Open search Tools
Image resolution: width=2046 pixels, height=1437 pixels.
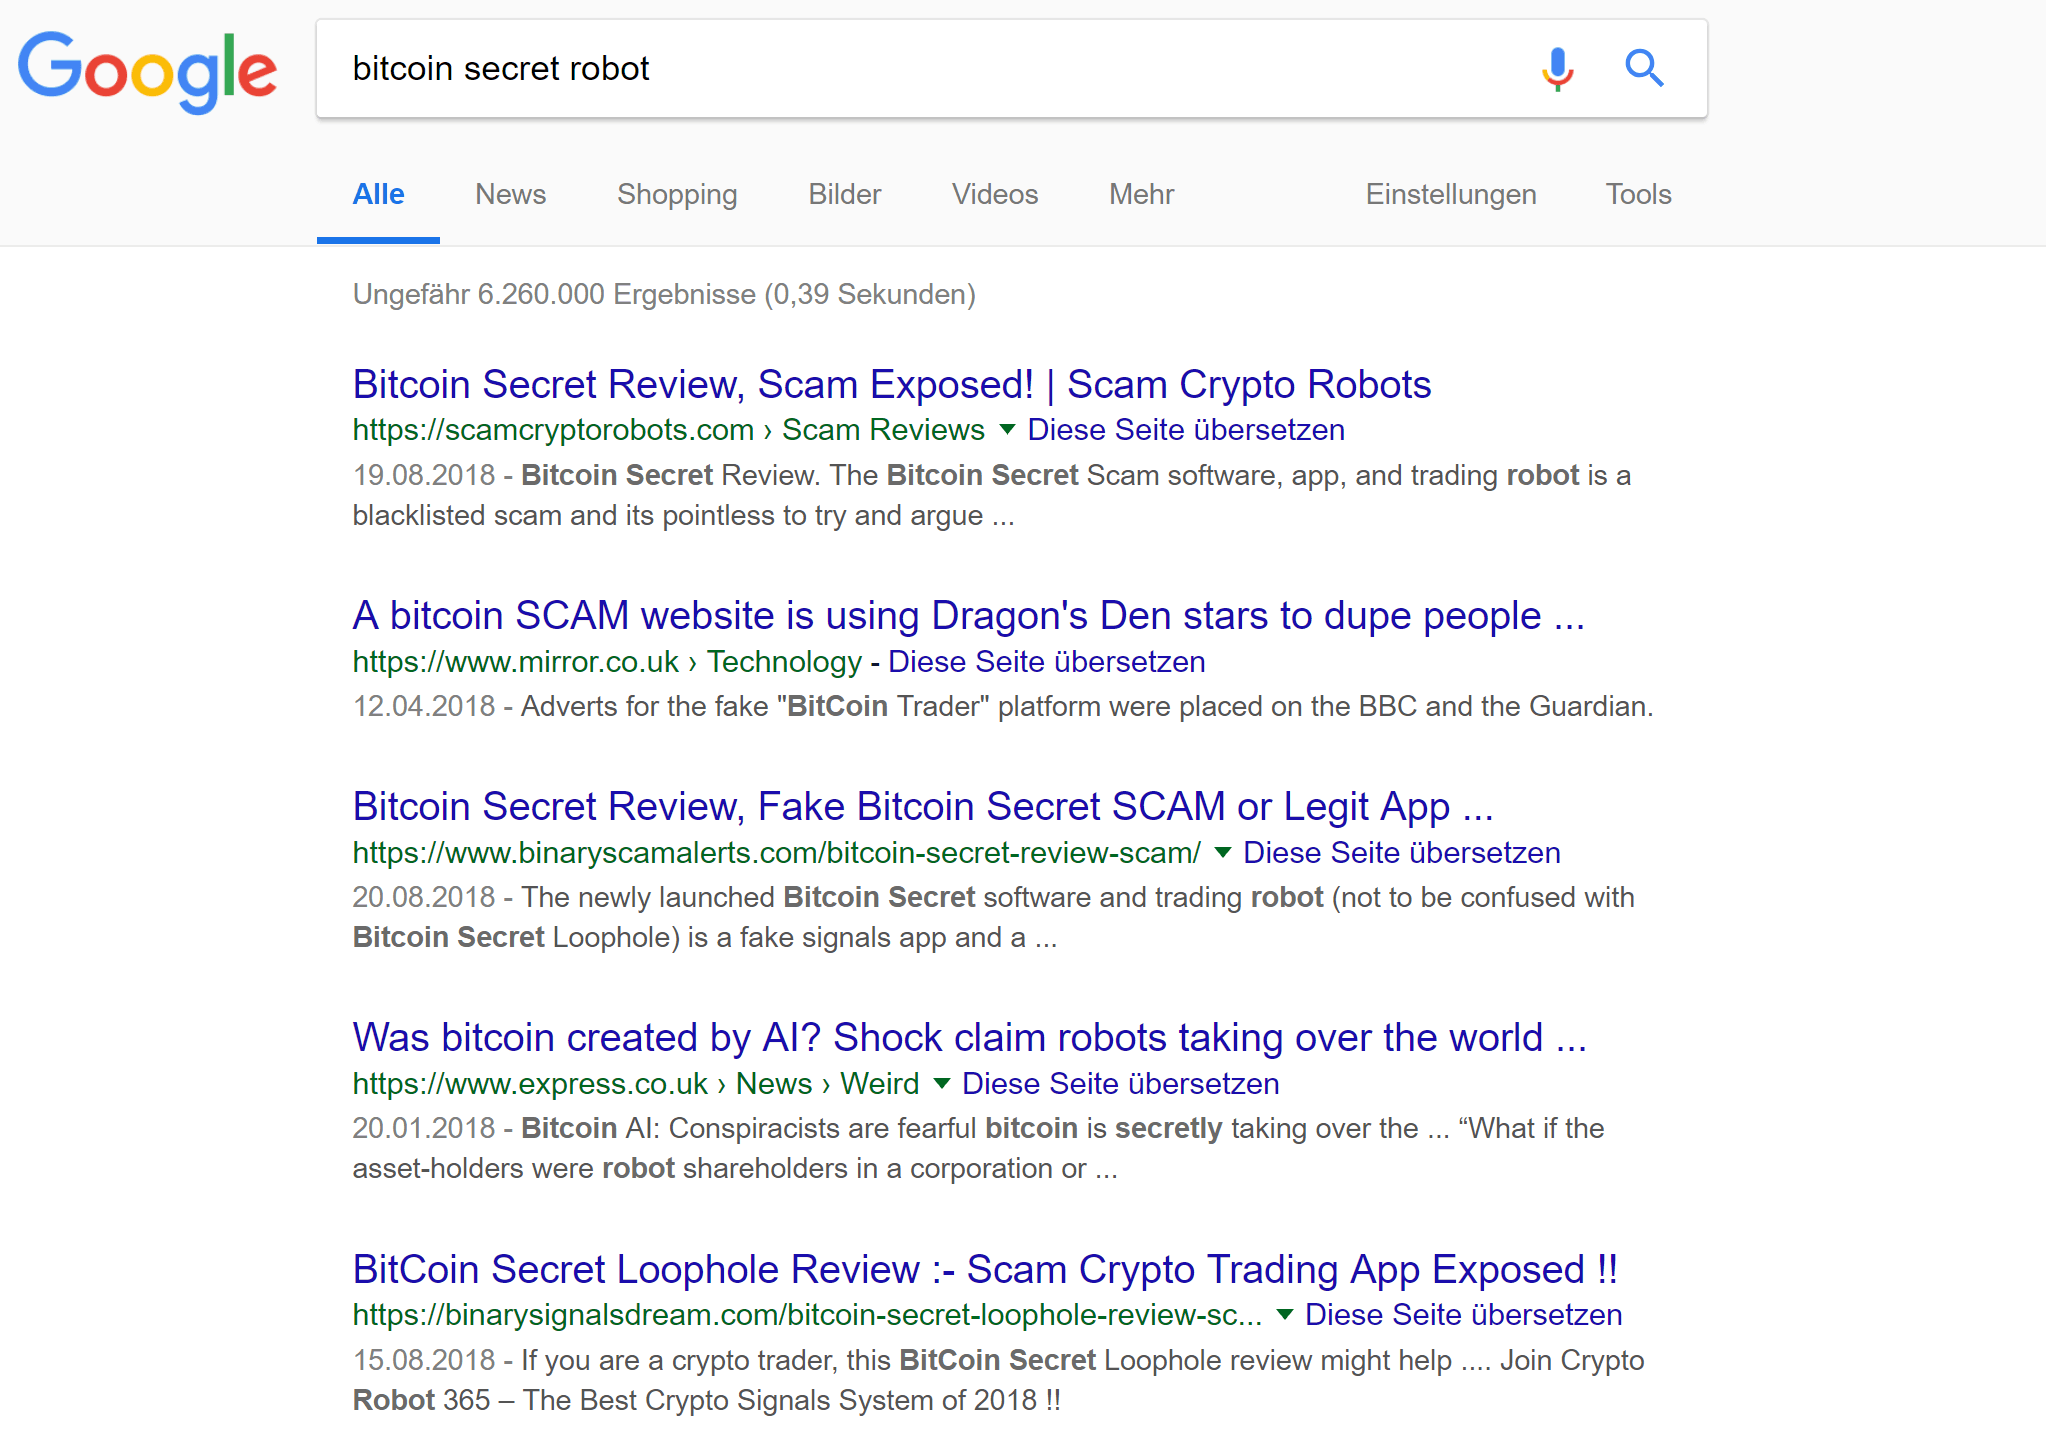[x=1638, y=194]
